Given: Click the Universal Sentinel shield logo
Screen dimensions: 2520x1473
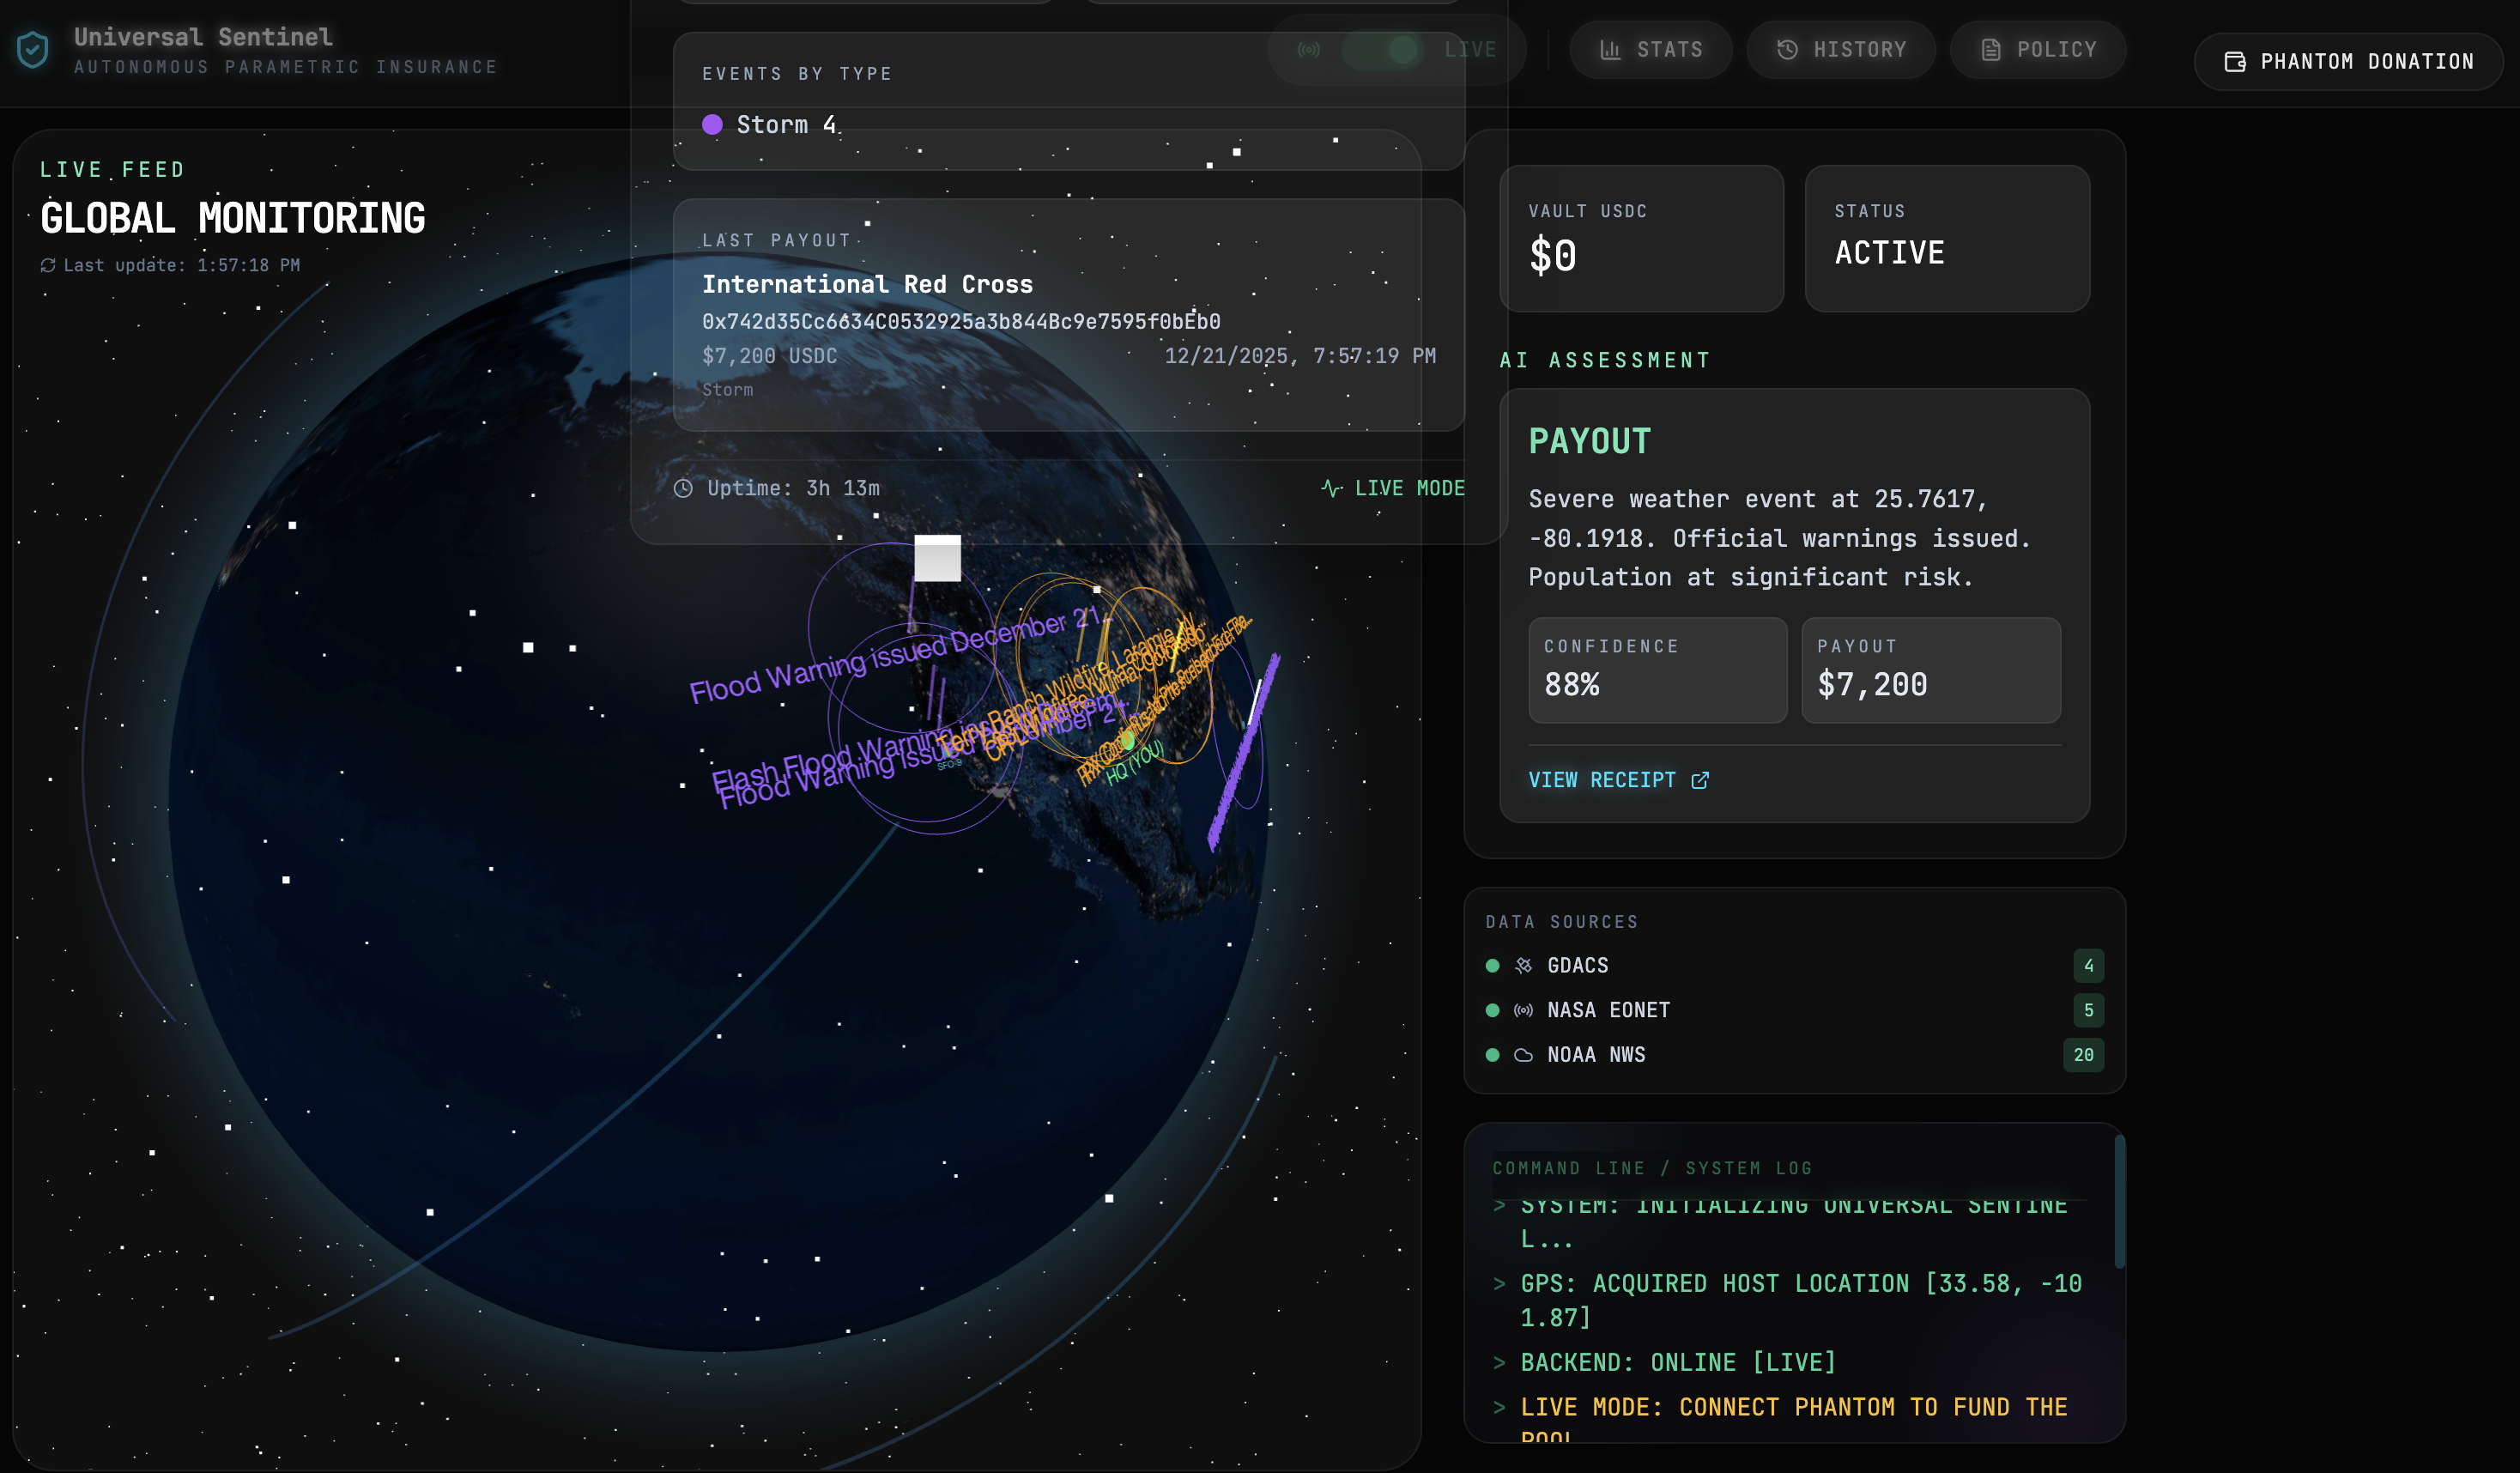Looking at the screenshot, I should (33, 50).
